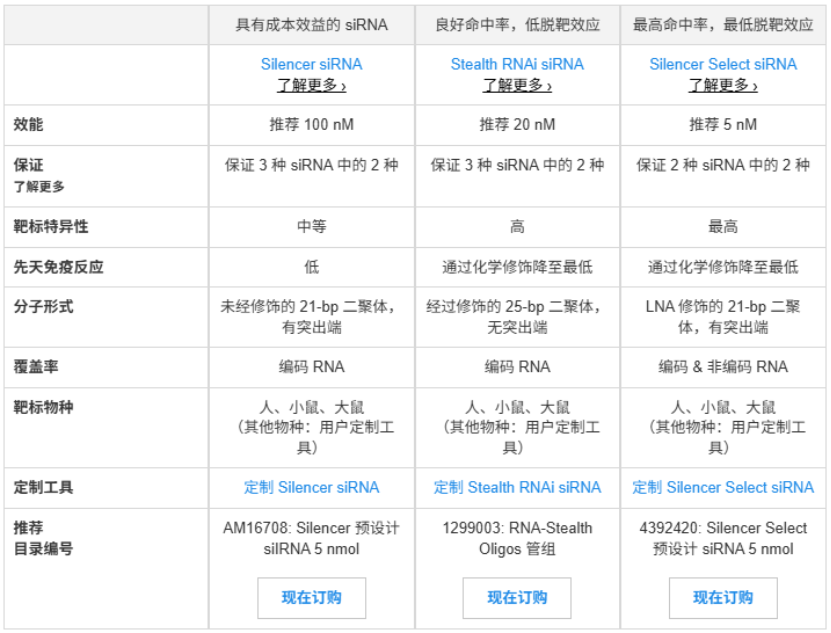Click 现在订购 for Silencer Select siRNA
This screenshot has height=633, width=831.
[x=722, y=598]
